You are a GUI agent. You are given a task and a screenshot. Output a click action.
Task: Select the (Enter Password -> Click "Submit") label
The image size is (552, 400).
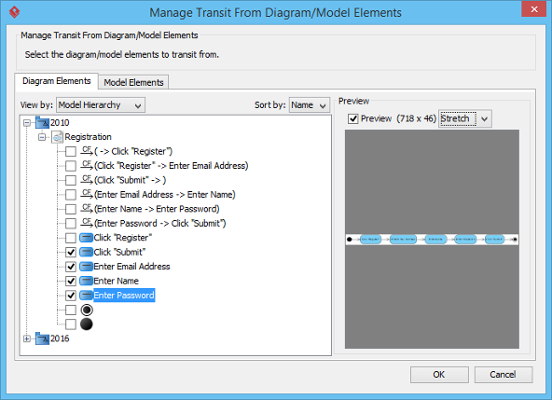click(x=160, y=223)
